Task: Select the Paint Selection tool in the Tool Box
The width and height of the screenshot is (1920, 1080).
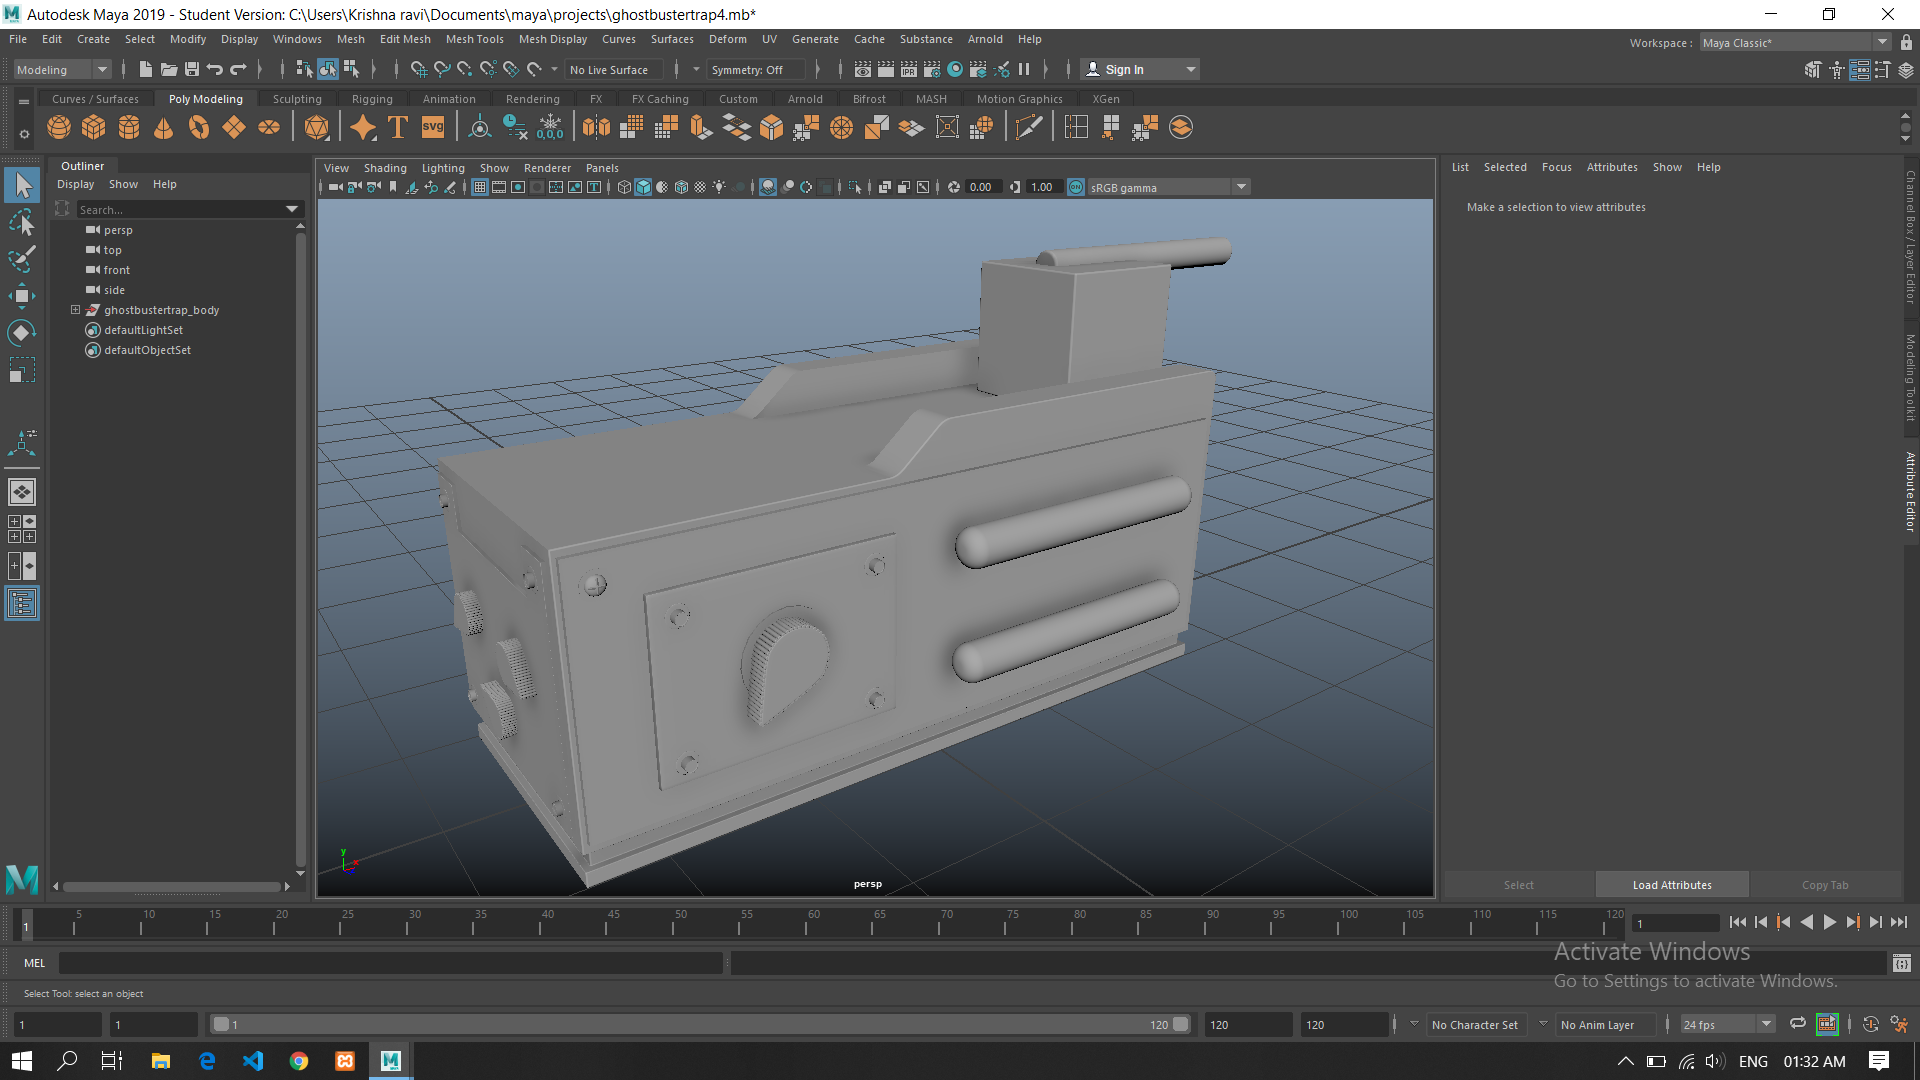Action: click(22, 259)
